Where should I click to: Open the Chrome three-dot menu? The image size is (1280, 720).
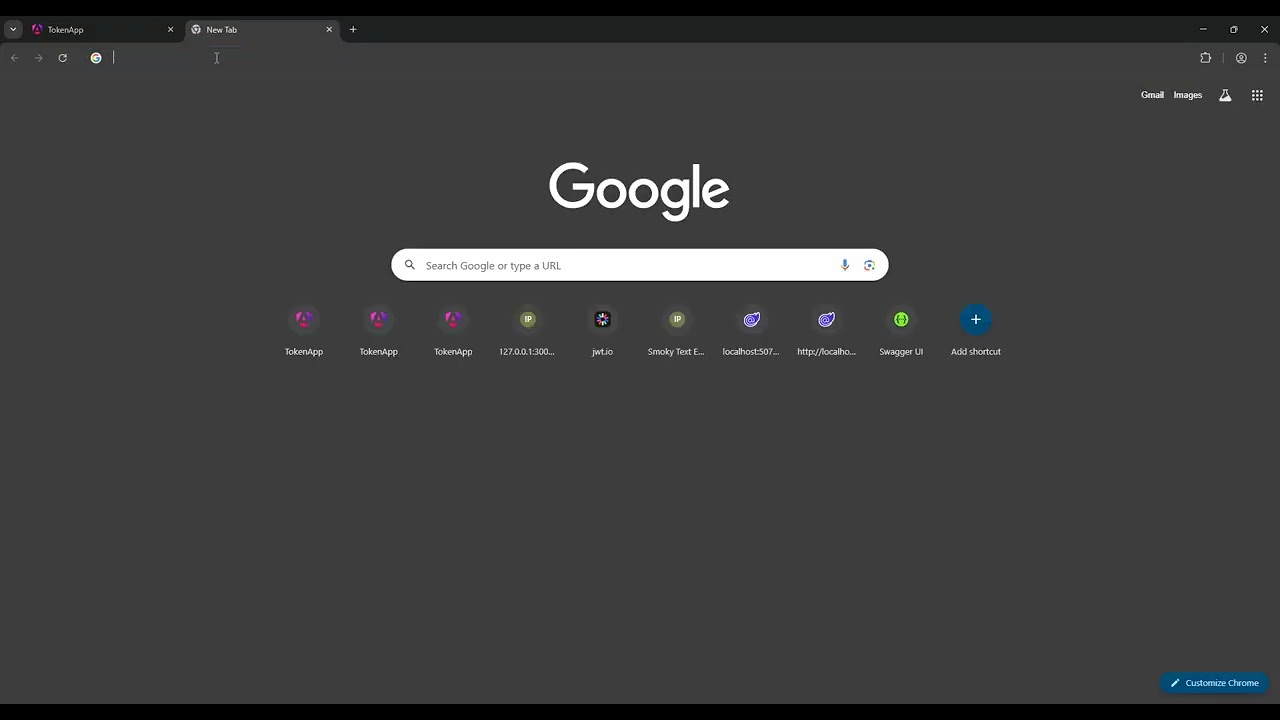(x=1265, y=58)
